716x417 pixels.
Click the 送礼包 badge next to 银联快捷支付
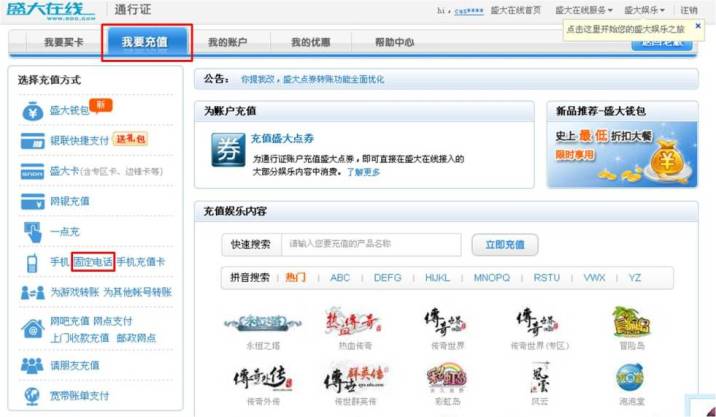pos(131,139)
